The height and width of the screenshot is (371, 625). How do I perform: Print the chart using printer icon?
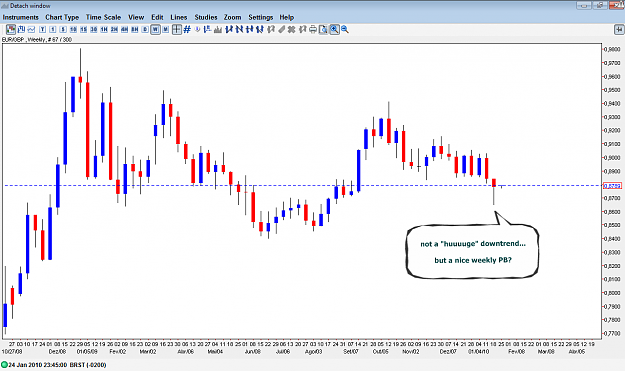pyautogui.click(x=313, y=29)
